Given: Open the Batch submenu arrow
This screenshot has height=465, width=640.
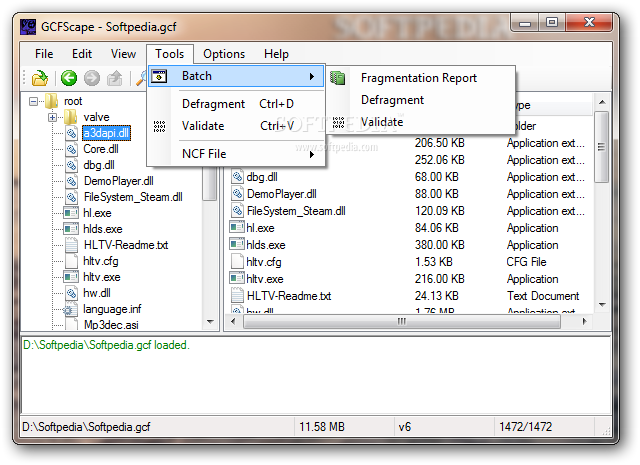Looking at the screenshot, I should [312, 76].
